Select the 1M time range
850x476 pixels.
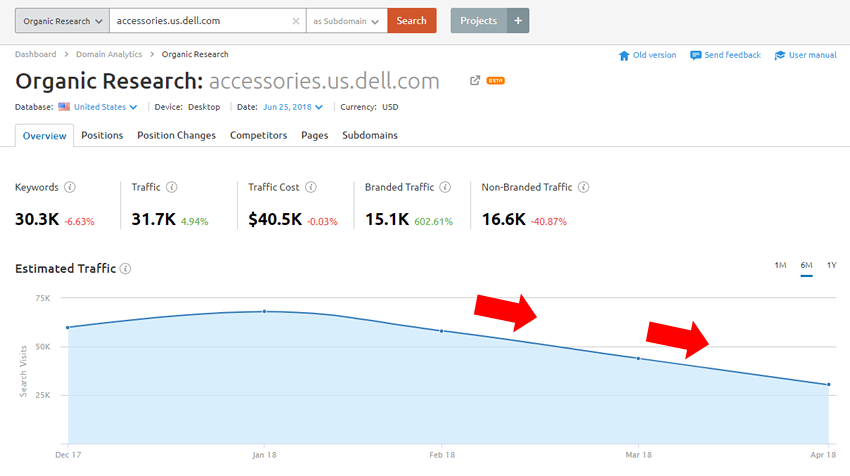pos(780,265)
